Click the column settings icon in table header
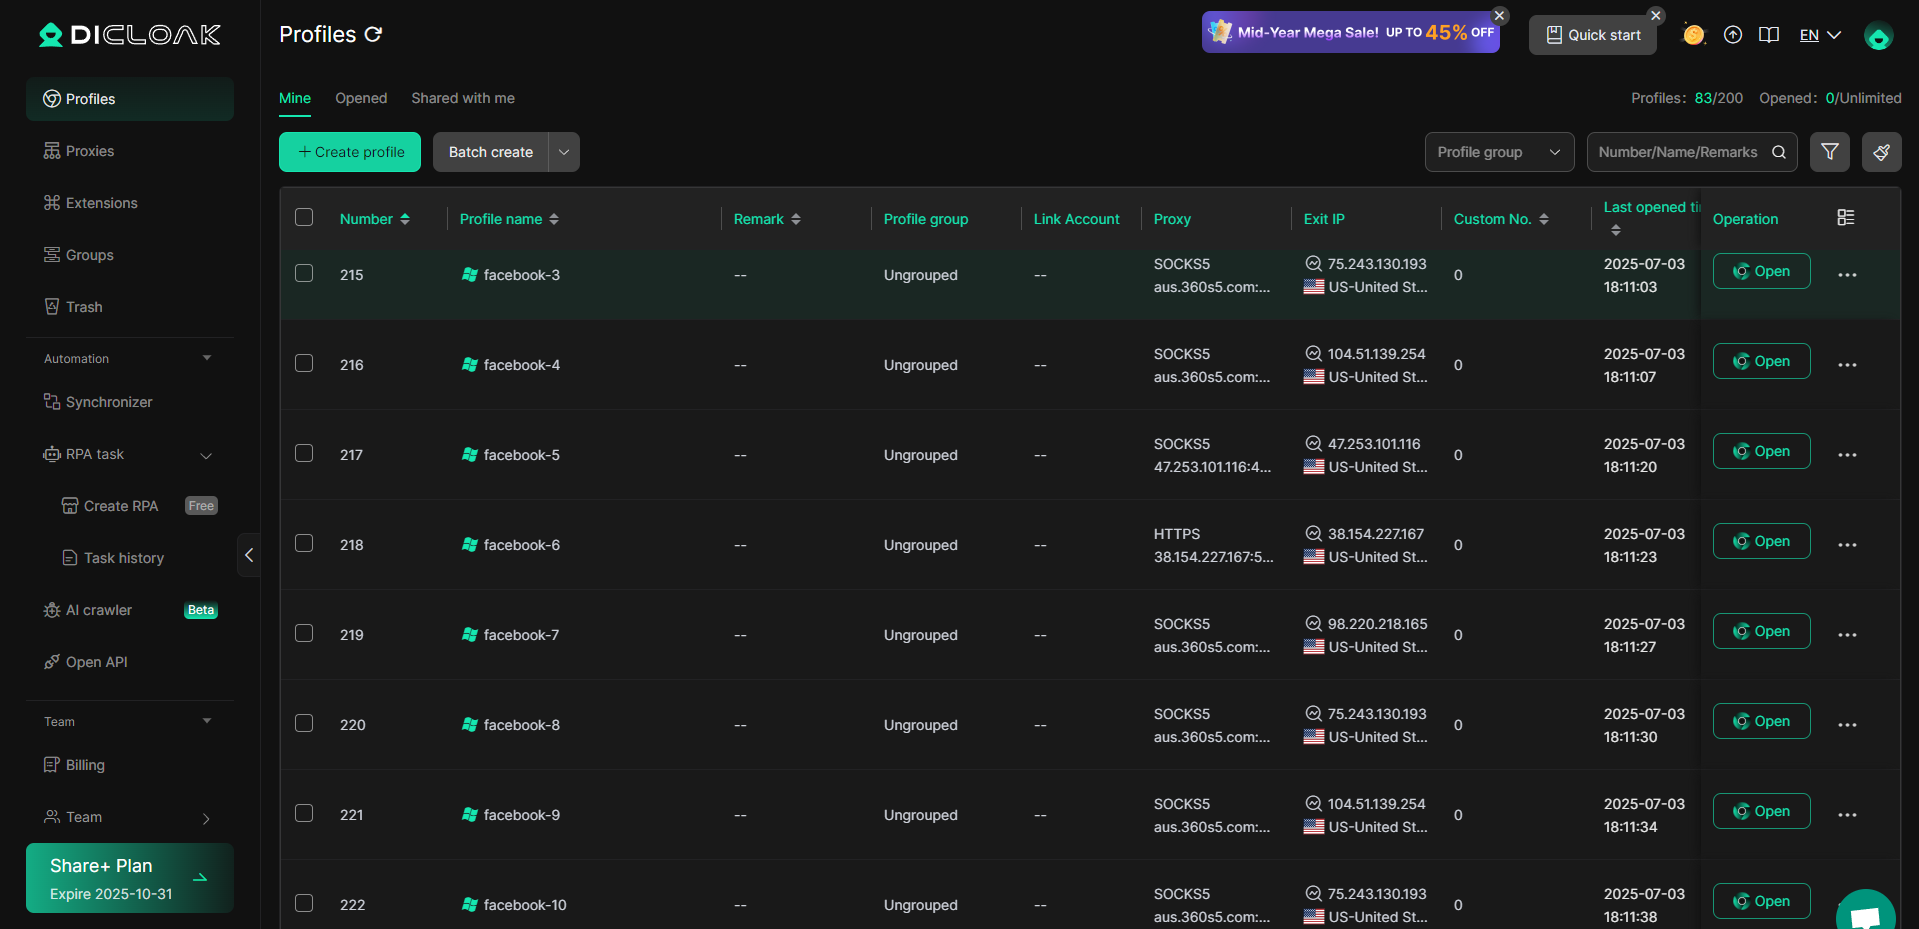Viewport: 1919px width, 929px height. 1846,218
